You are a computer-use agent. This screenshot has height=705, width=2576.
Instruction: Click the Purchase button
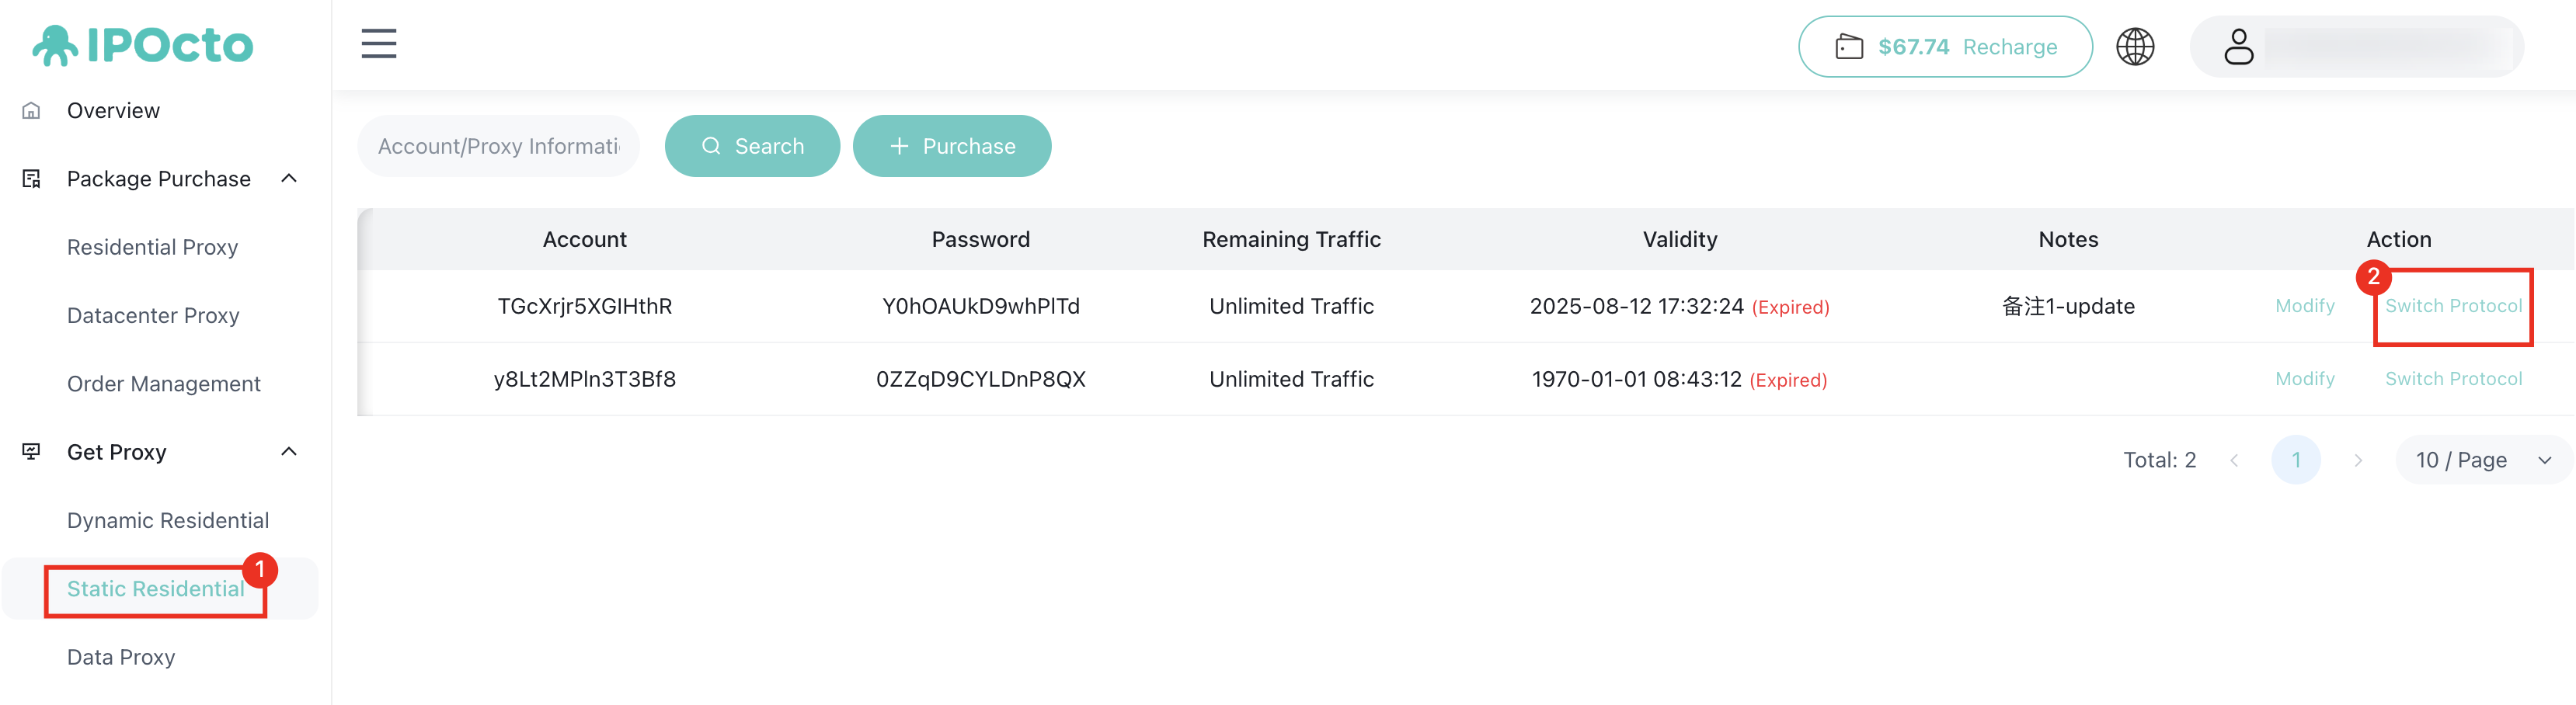951,146
